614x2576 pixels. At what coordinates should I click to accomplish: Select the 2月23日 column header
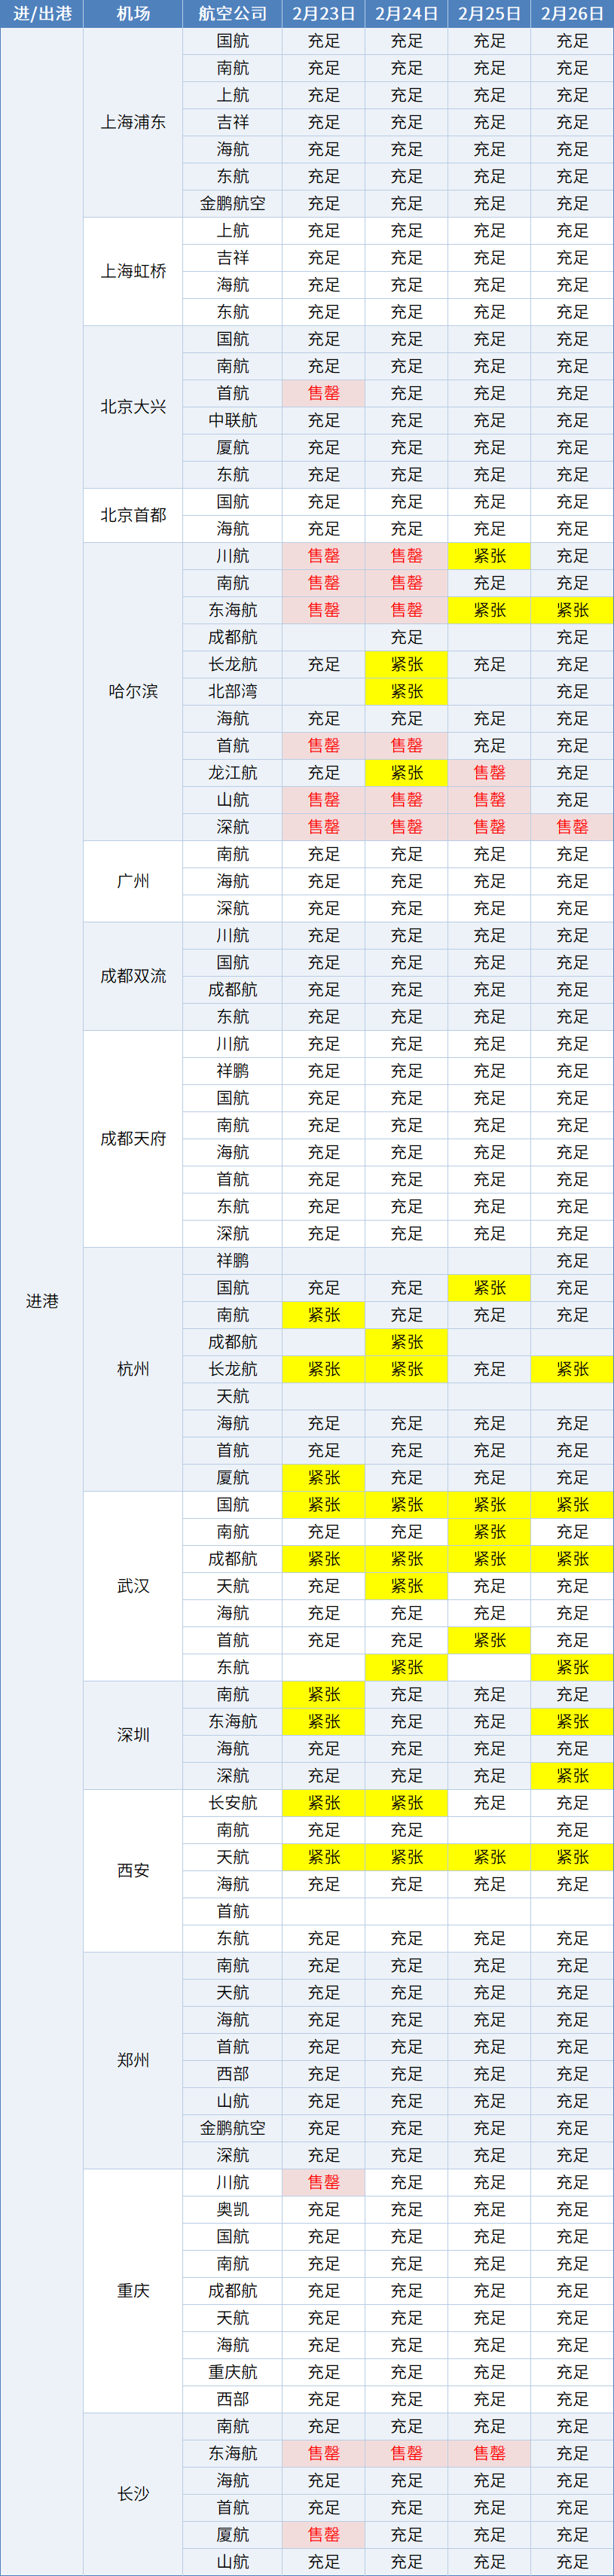324,14
